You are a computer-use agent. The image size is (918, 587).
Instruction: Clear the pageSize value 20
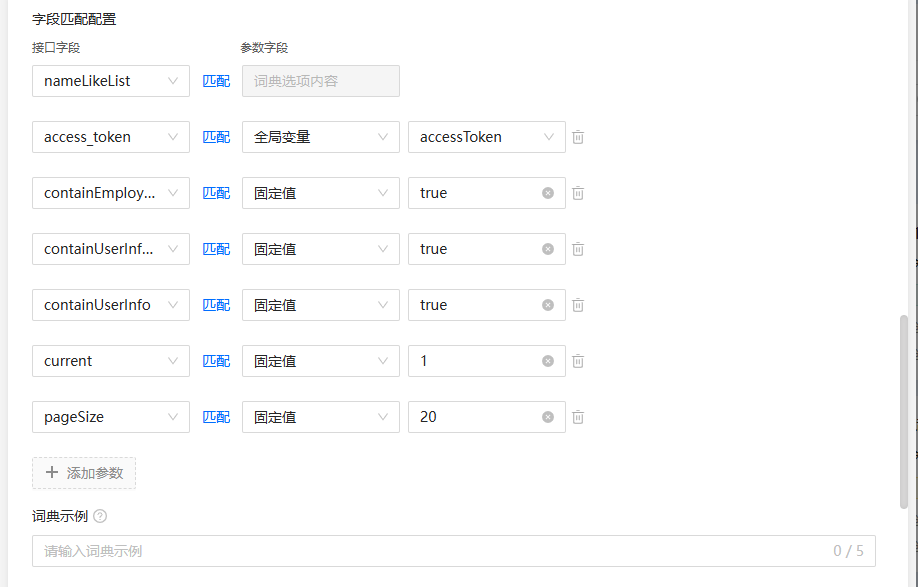547,417
